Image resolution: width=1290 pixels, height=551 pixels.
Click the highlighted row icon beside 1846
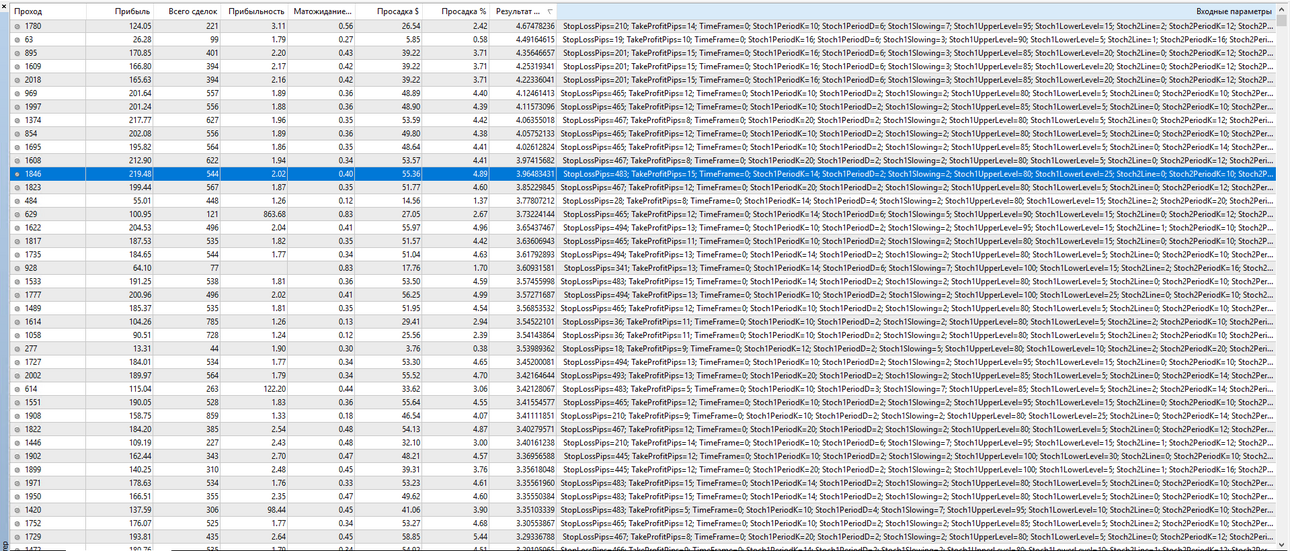17,174
